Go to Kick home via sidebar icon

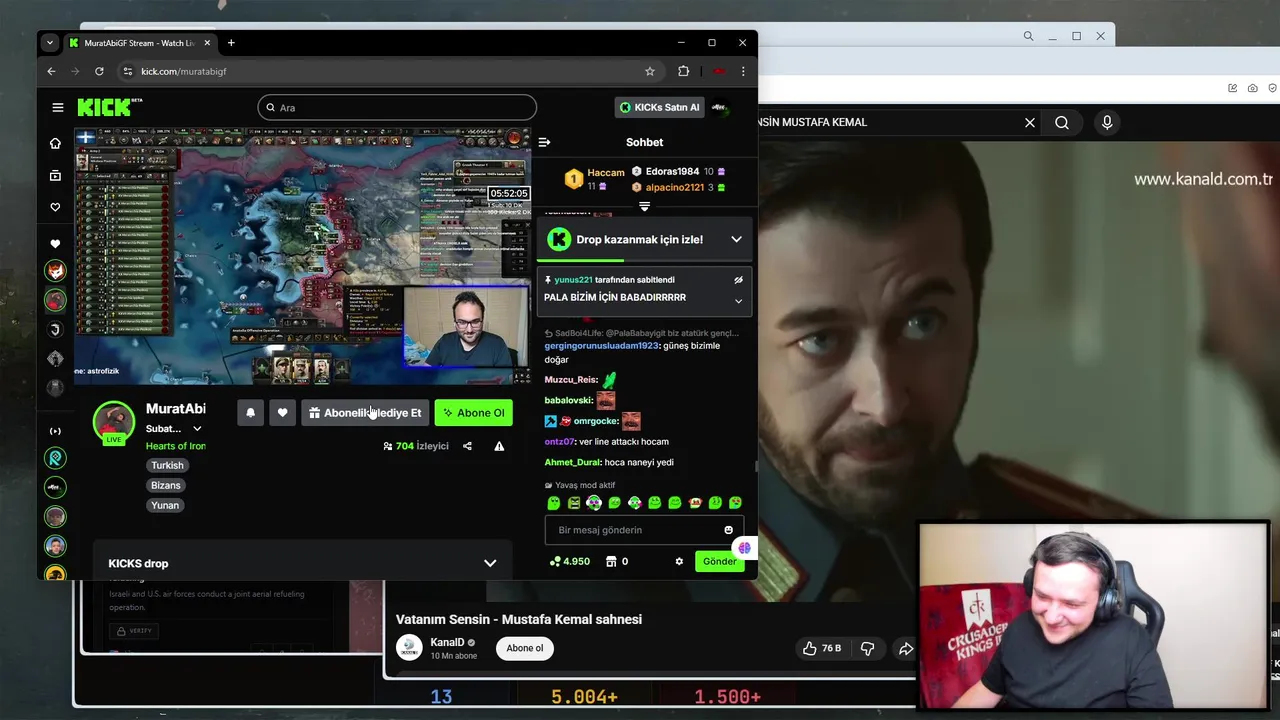[55, 143]
